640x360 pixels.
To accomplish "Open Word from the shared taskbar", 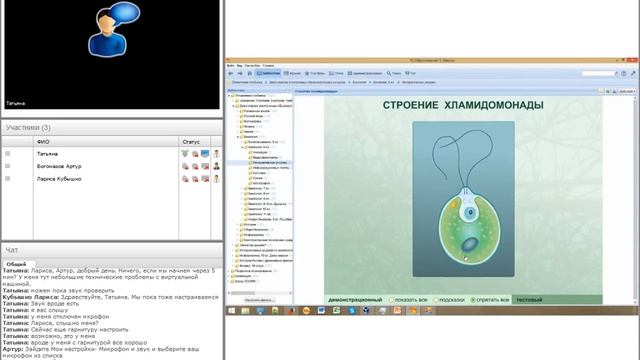I will [321, 311].
